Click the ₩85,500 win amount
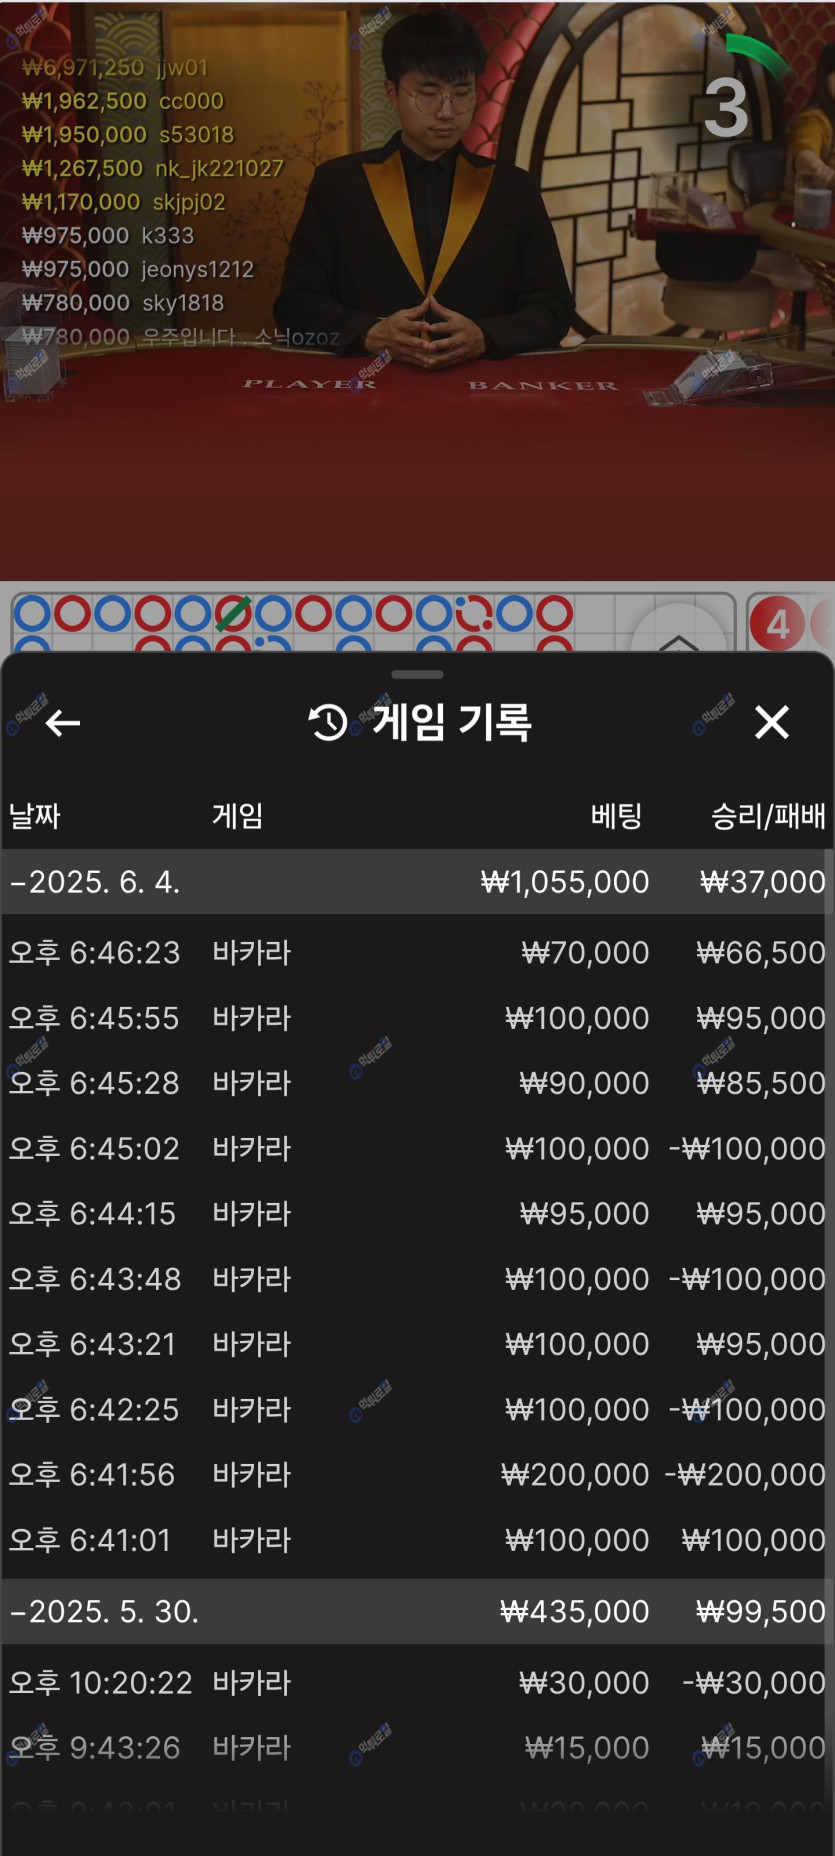This screenshot has height=1856, width=835. click(761, 1083)
